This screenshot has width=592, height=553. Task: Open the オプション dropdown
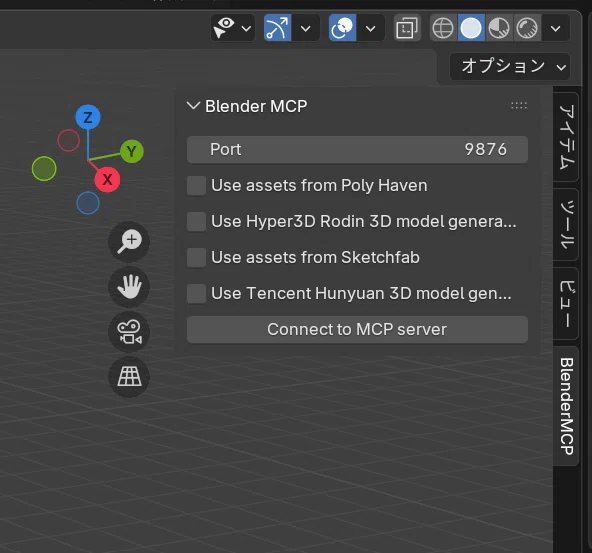pos(510,66)
